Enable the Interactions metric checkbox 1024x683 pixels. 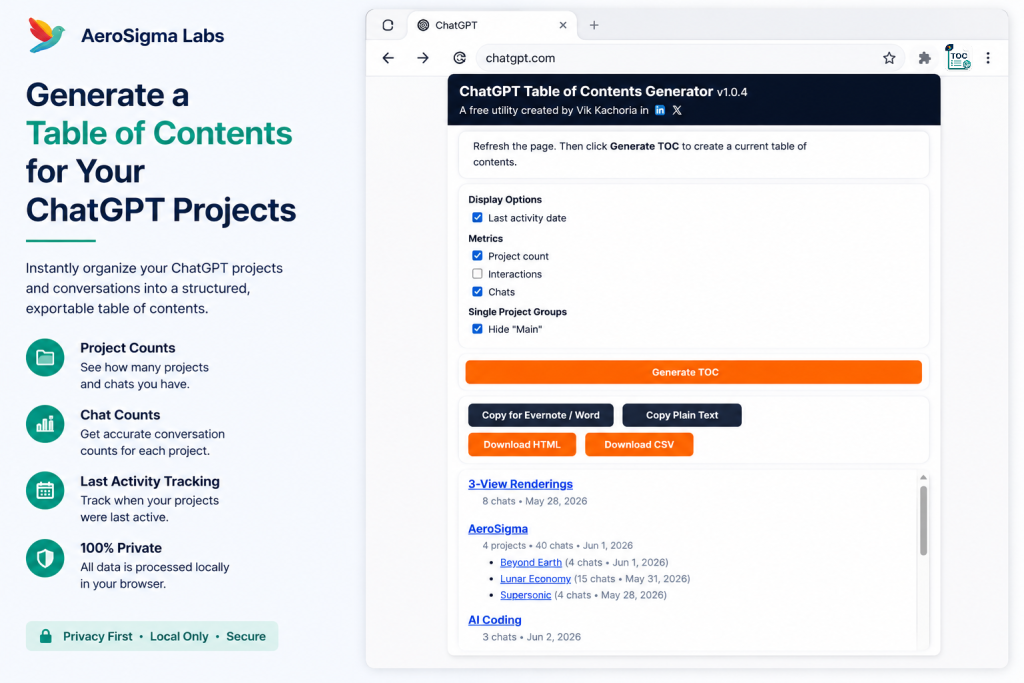pyautogui.click(x=477, y=274)
